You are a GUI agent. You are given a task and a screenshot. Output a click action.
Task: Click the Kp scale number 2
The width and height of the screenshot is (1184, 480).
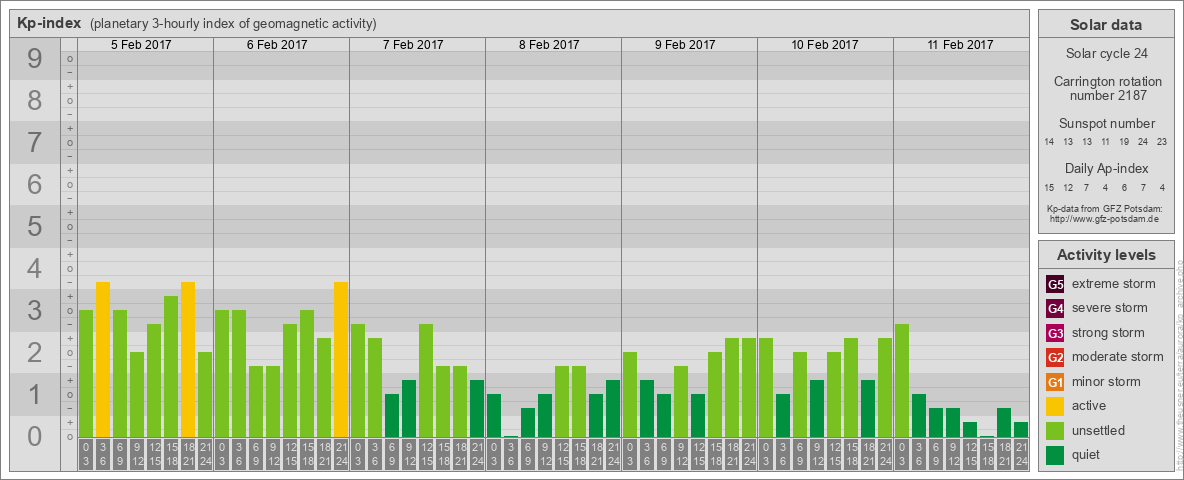coord(34,352)
